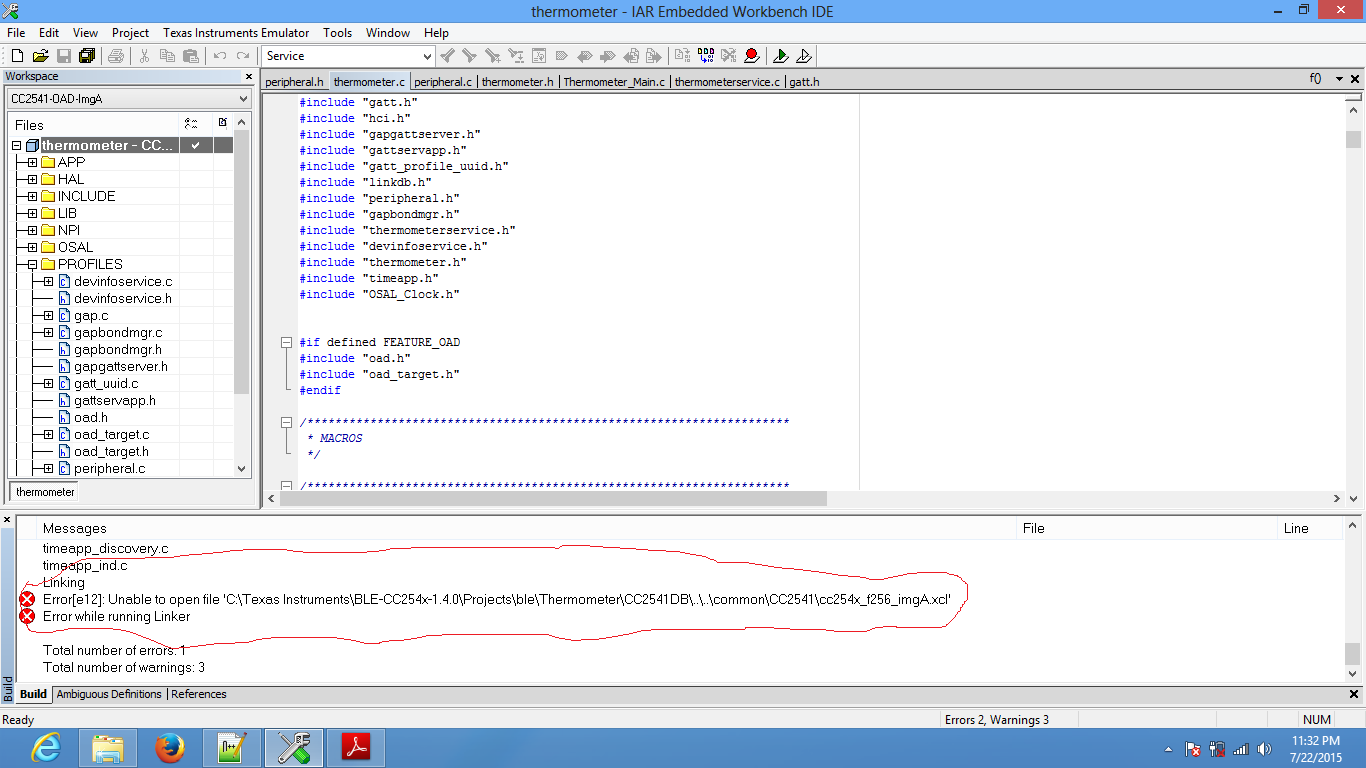The width and height of the screenshot is (1366, 768).
Task: Open the References messages tab
Action: [x=199, y=694]
